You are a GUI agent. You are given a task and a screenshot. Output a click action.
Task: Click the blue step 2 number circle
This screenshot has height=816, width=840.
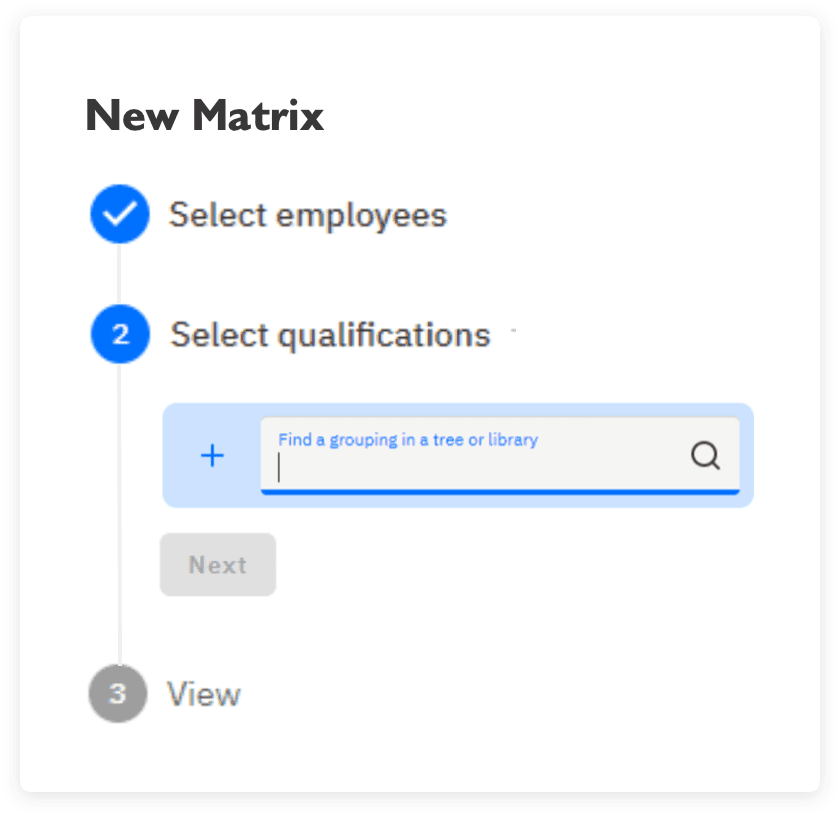(120, 334)
